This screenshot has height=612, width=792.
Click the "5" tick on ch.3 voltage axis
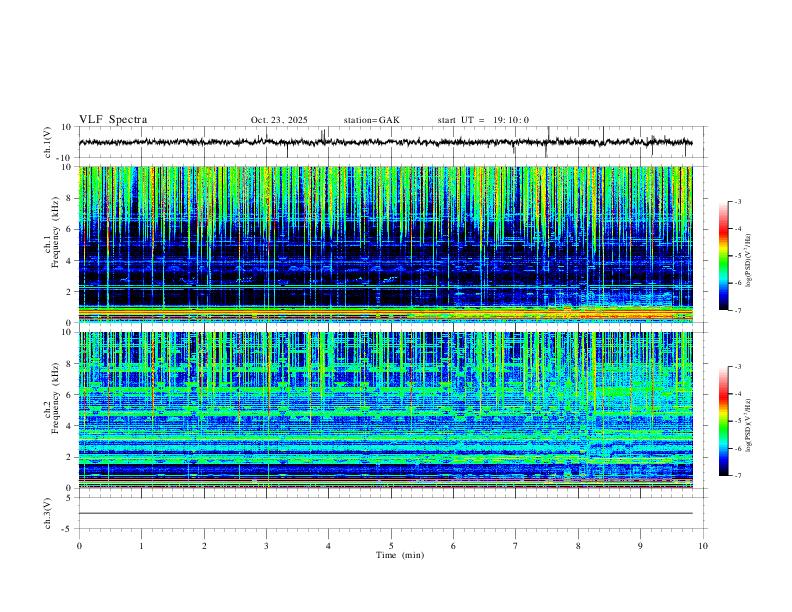[x=70, y=497]
